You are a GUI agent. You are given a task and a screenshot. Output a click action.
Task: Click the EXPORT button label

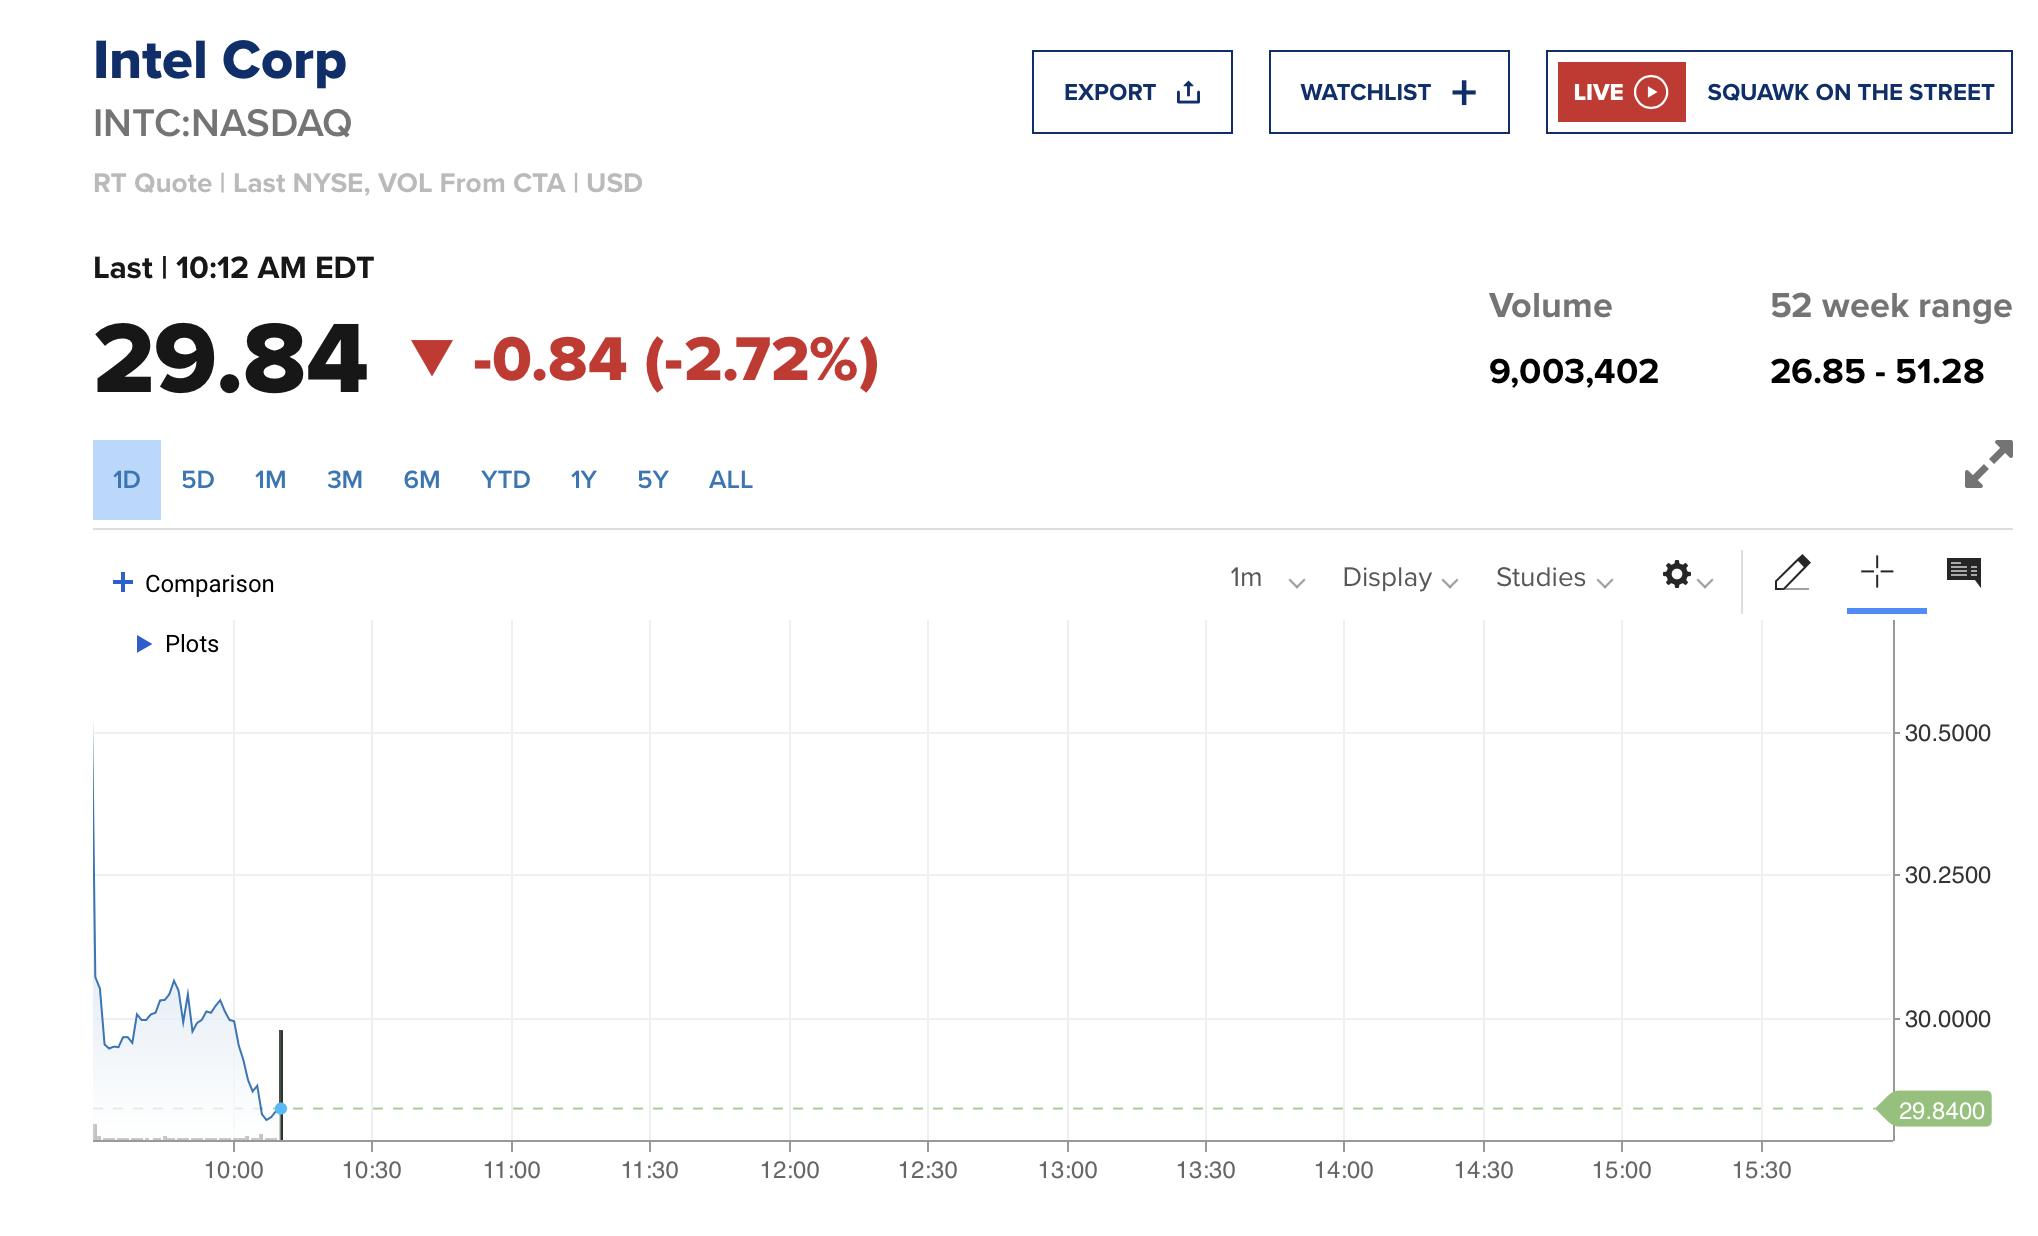click(1109, 93)
